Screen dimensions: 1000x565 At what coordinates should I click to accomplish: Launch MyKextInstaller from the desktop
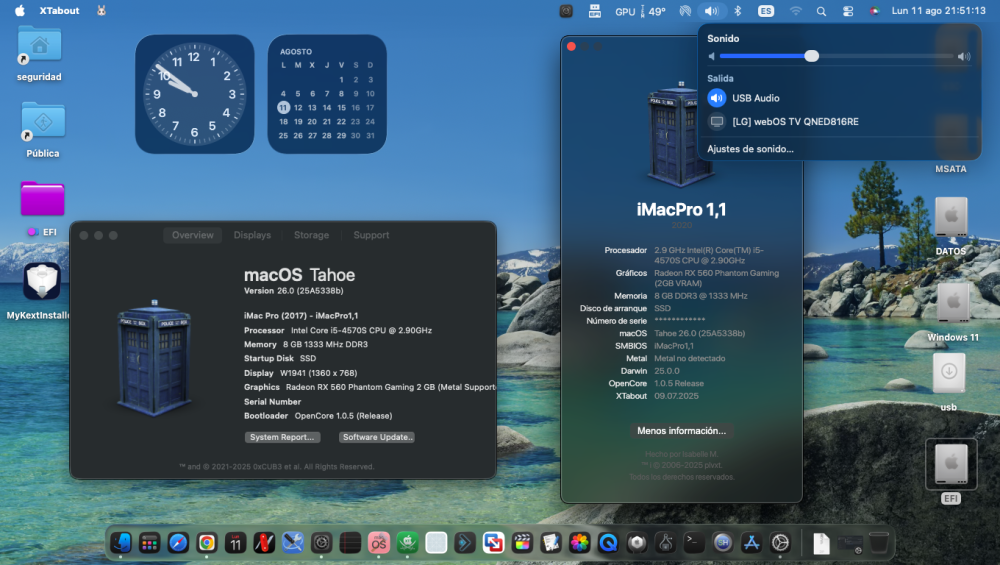[42, 281]
